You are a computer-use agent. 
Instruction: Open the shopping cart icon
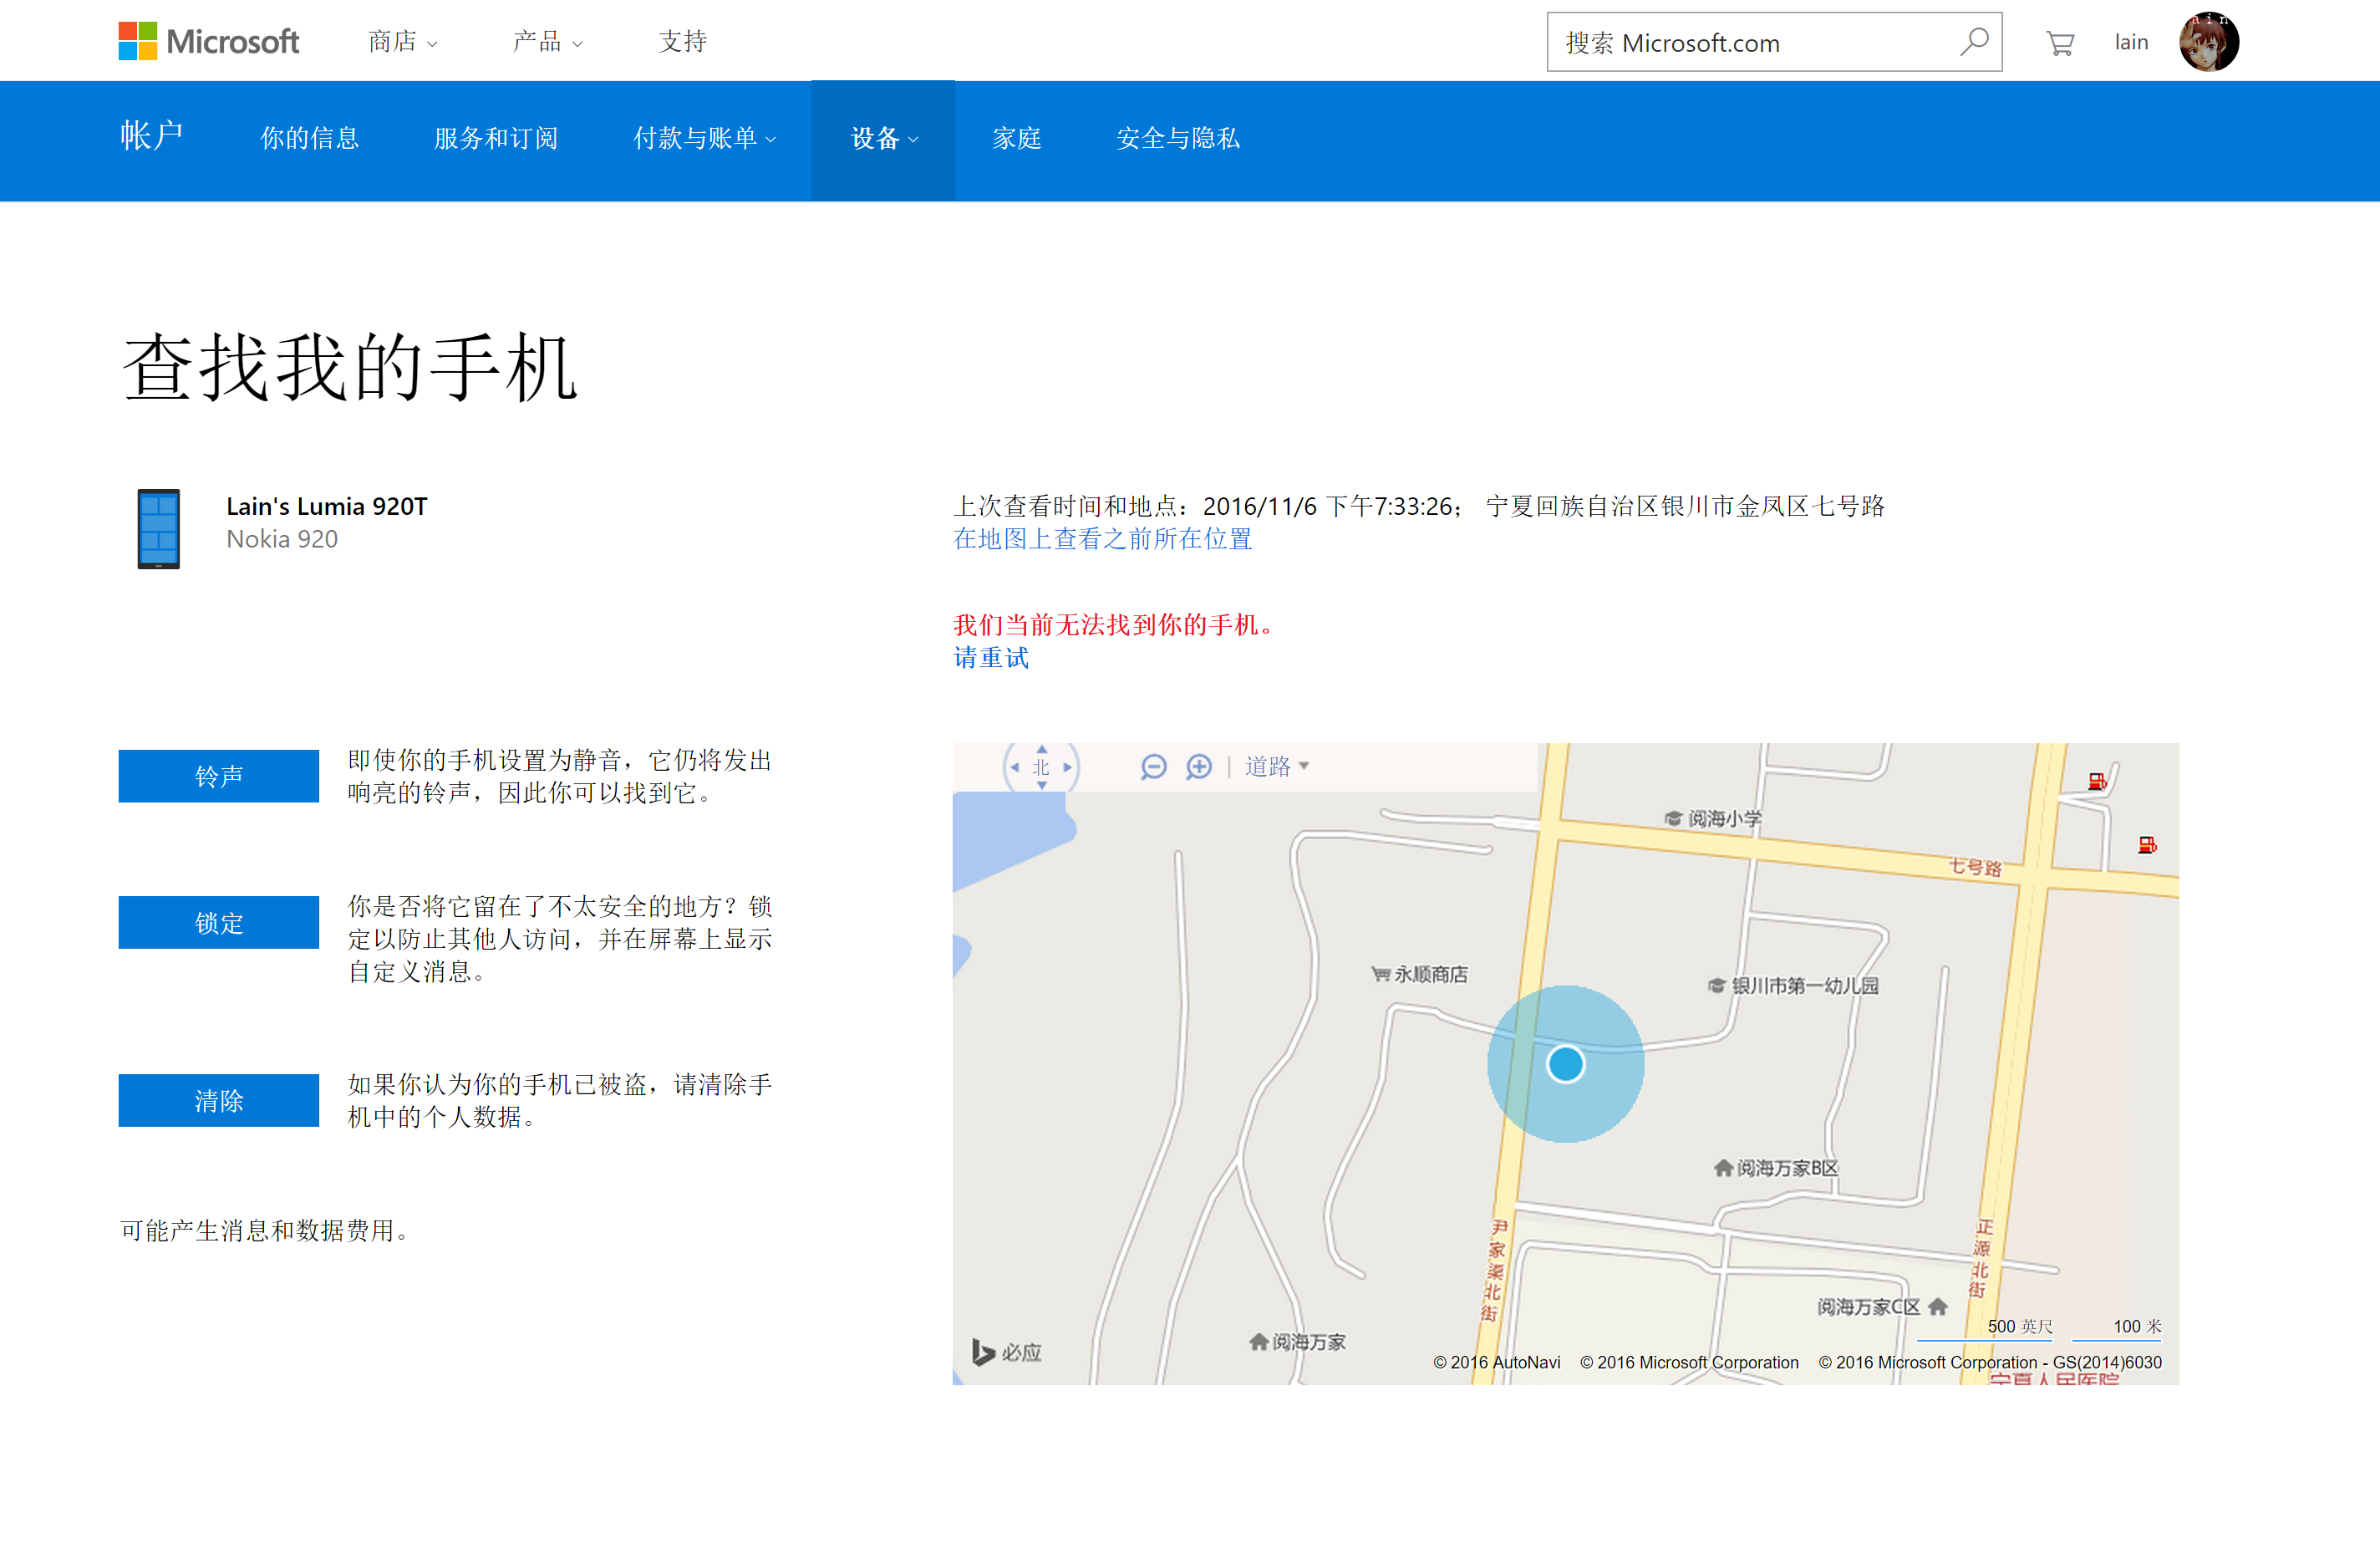2059,43
